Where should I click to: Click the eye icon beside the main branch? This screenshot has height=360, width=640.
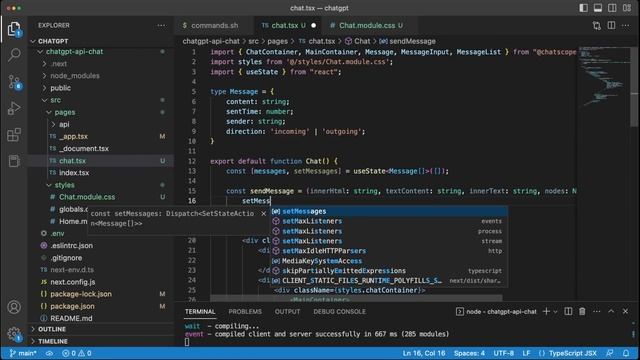49,353
